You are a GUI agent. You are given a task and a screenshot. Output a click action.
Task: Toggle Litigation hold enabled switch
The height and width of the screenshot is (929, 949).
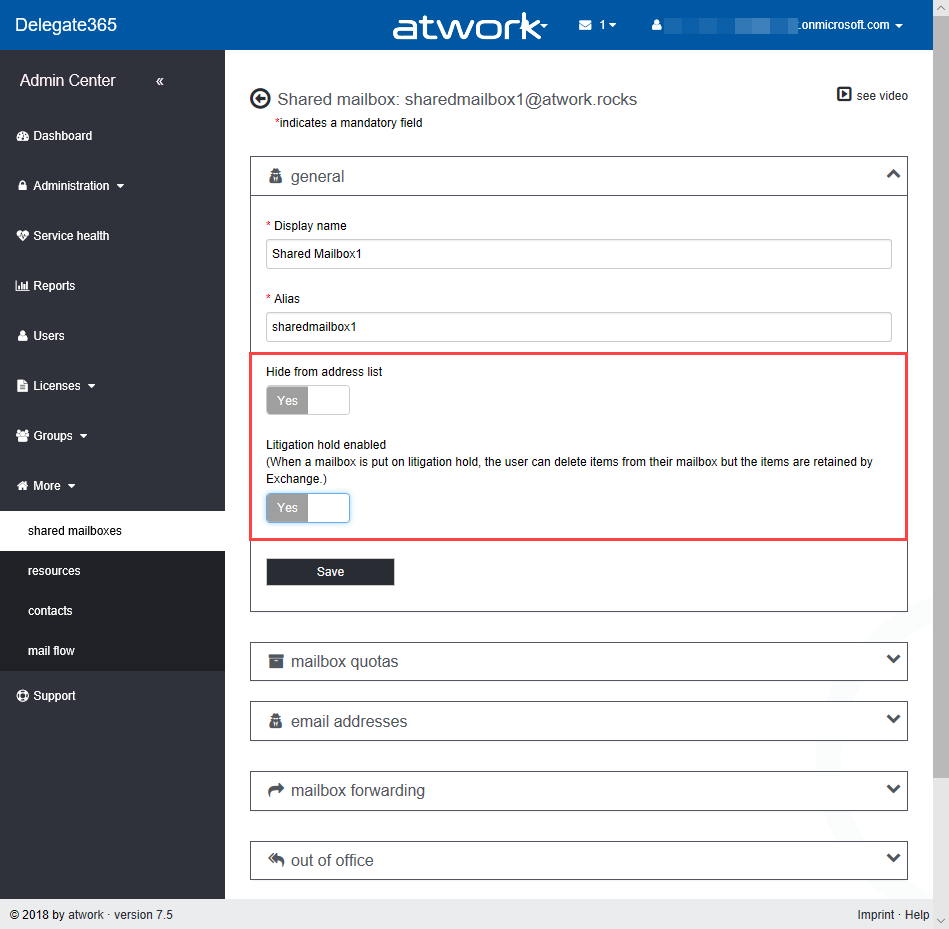click(308, 508)
